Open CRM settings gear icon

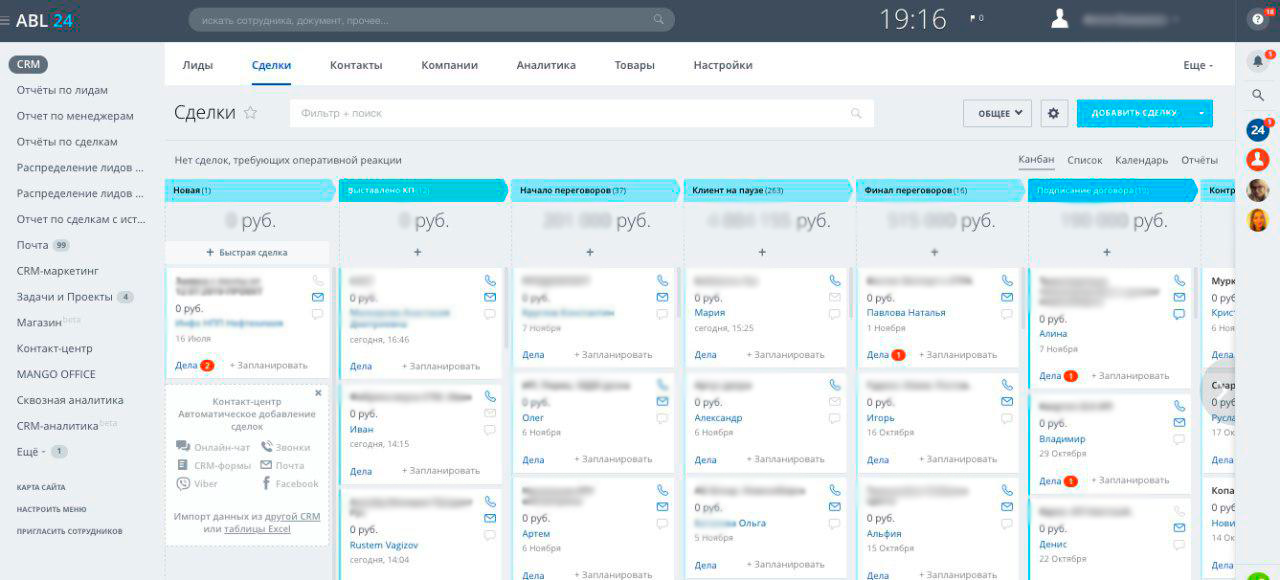[x=1053, y=113]
